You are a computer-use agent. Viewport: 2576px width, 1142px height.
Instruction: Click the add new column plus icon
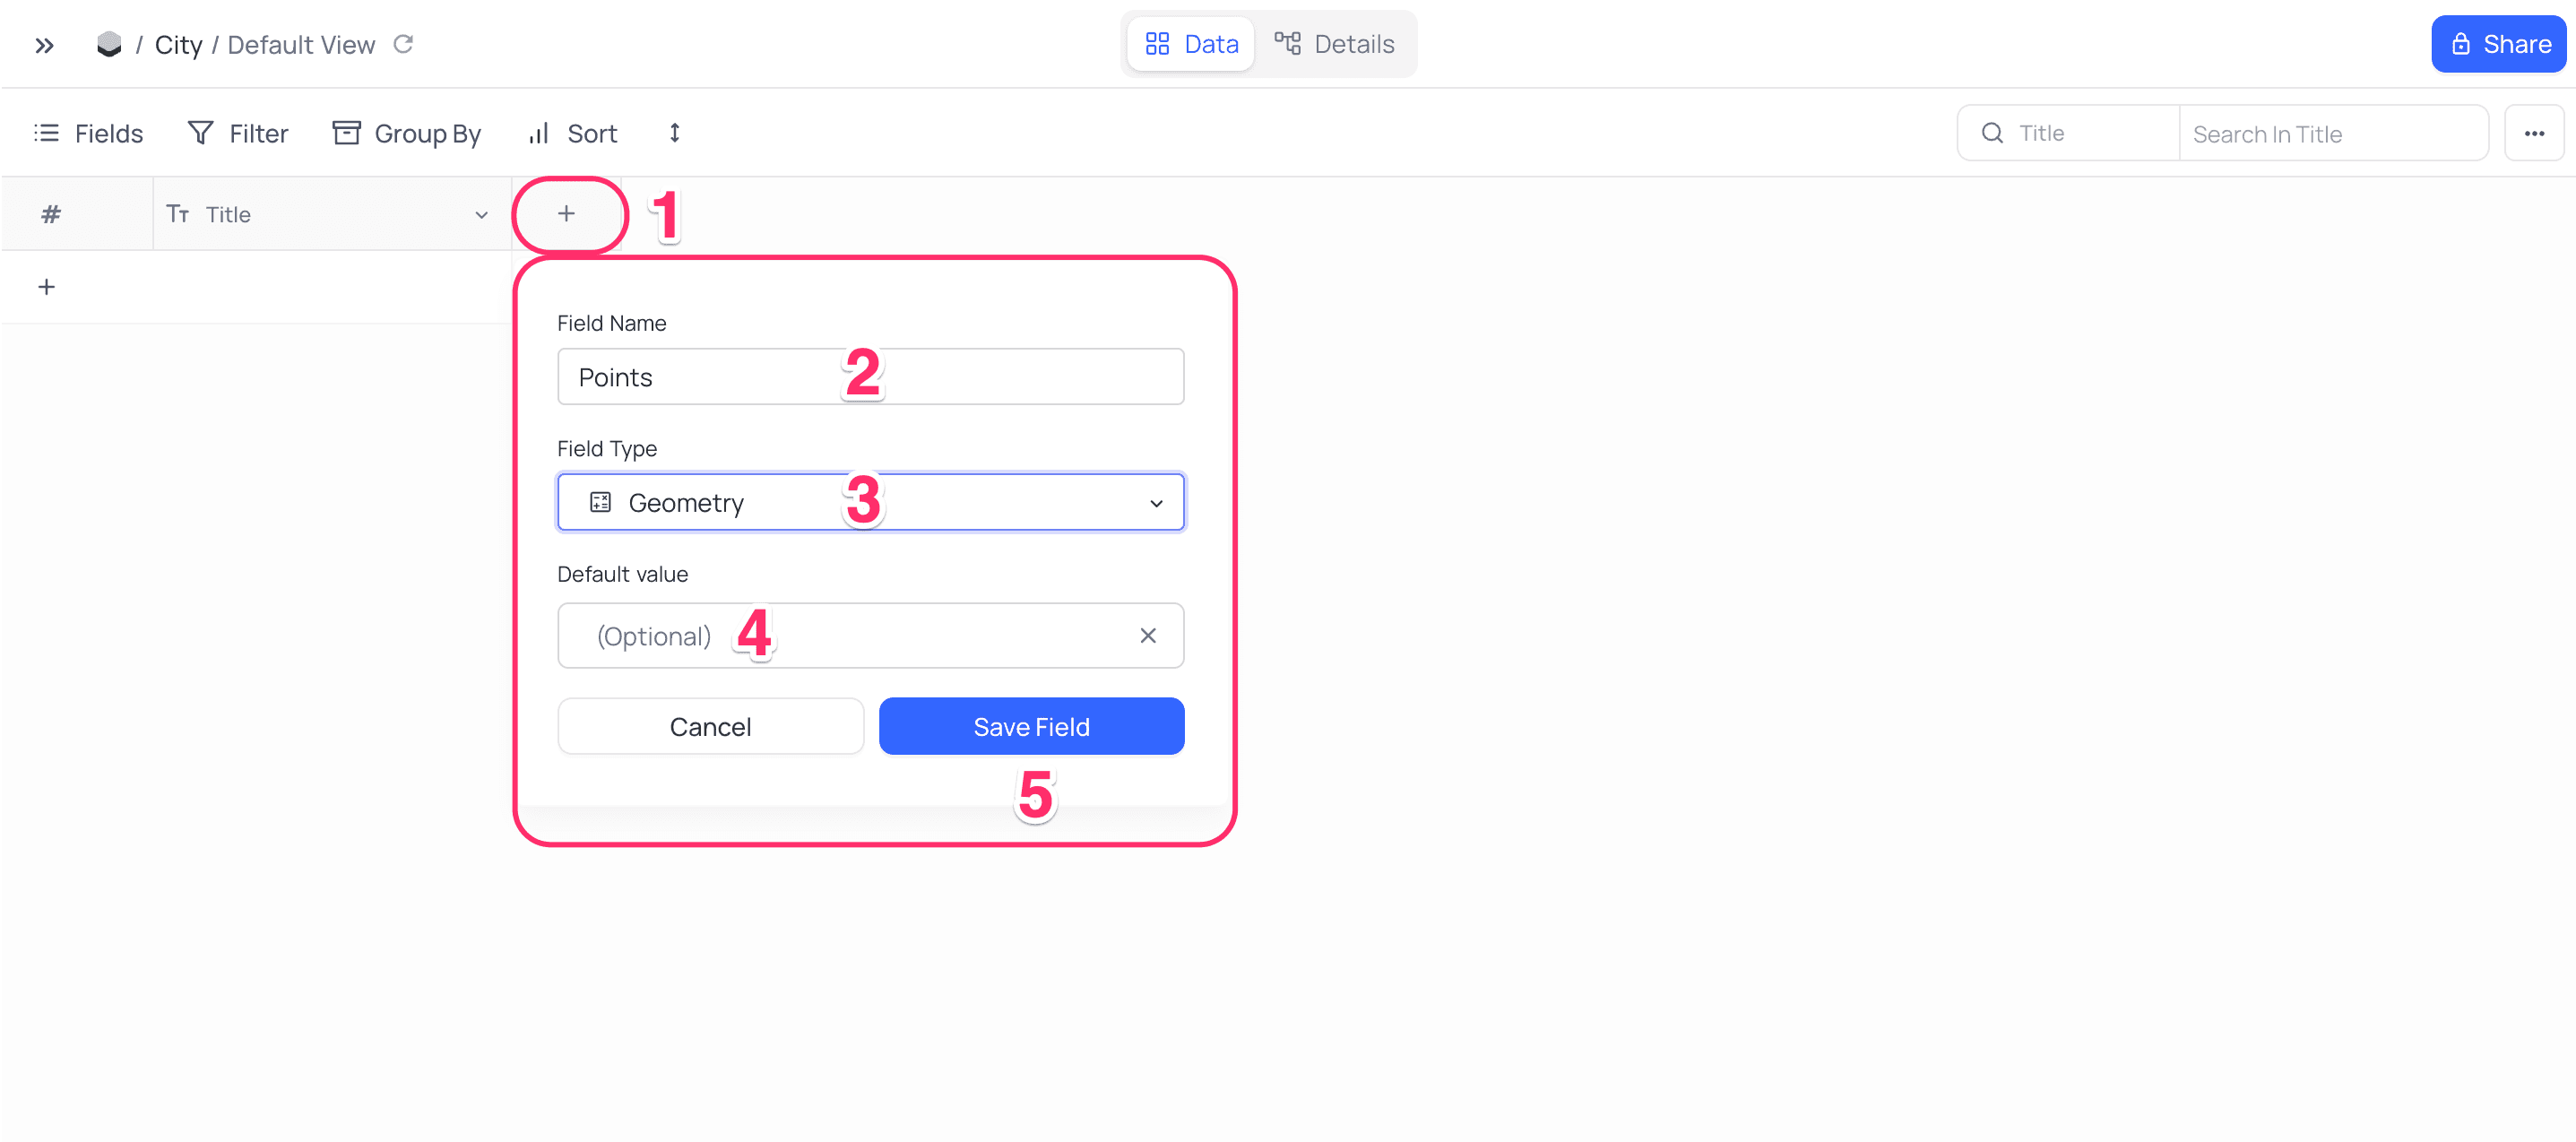(x=566, y=213)
